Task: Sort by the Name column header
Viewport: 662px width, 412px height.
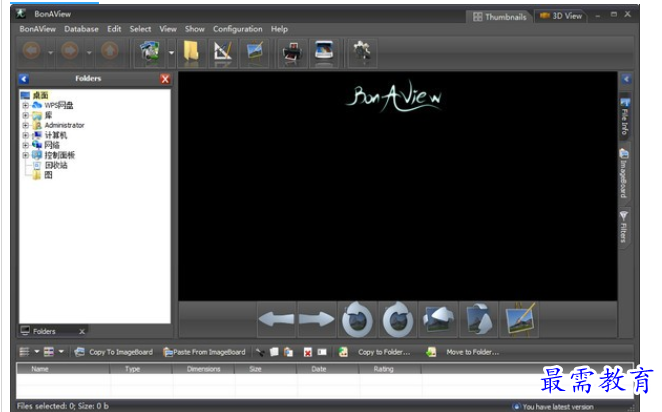Action: [63, 369]
